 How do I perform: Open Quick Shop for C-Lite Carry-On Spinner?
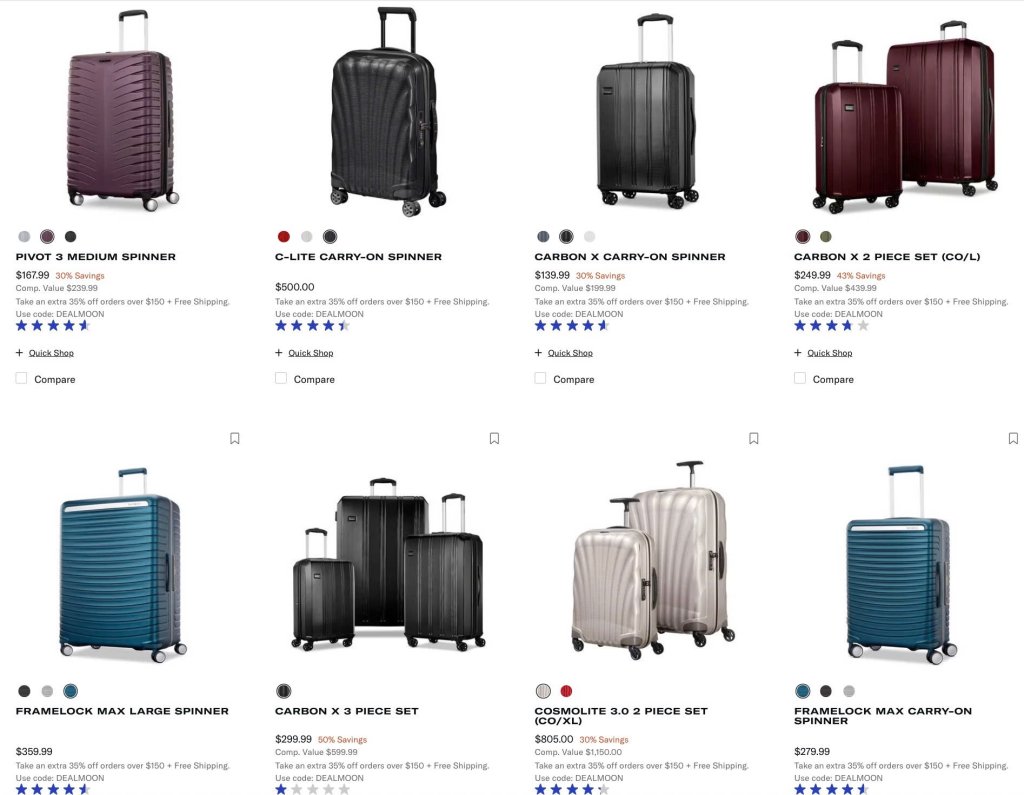tap(311, 353)
